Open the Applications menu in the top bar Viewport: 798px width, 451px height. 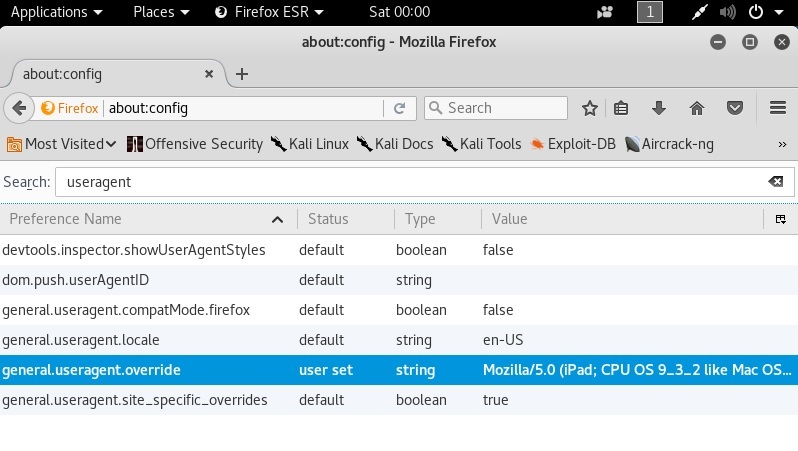(56, 12)
